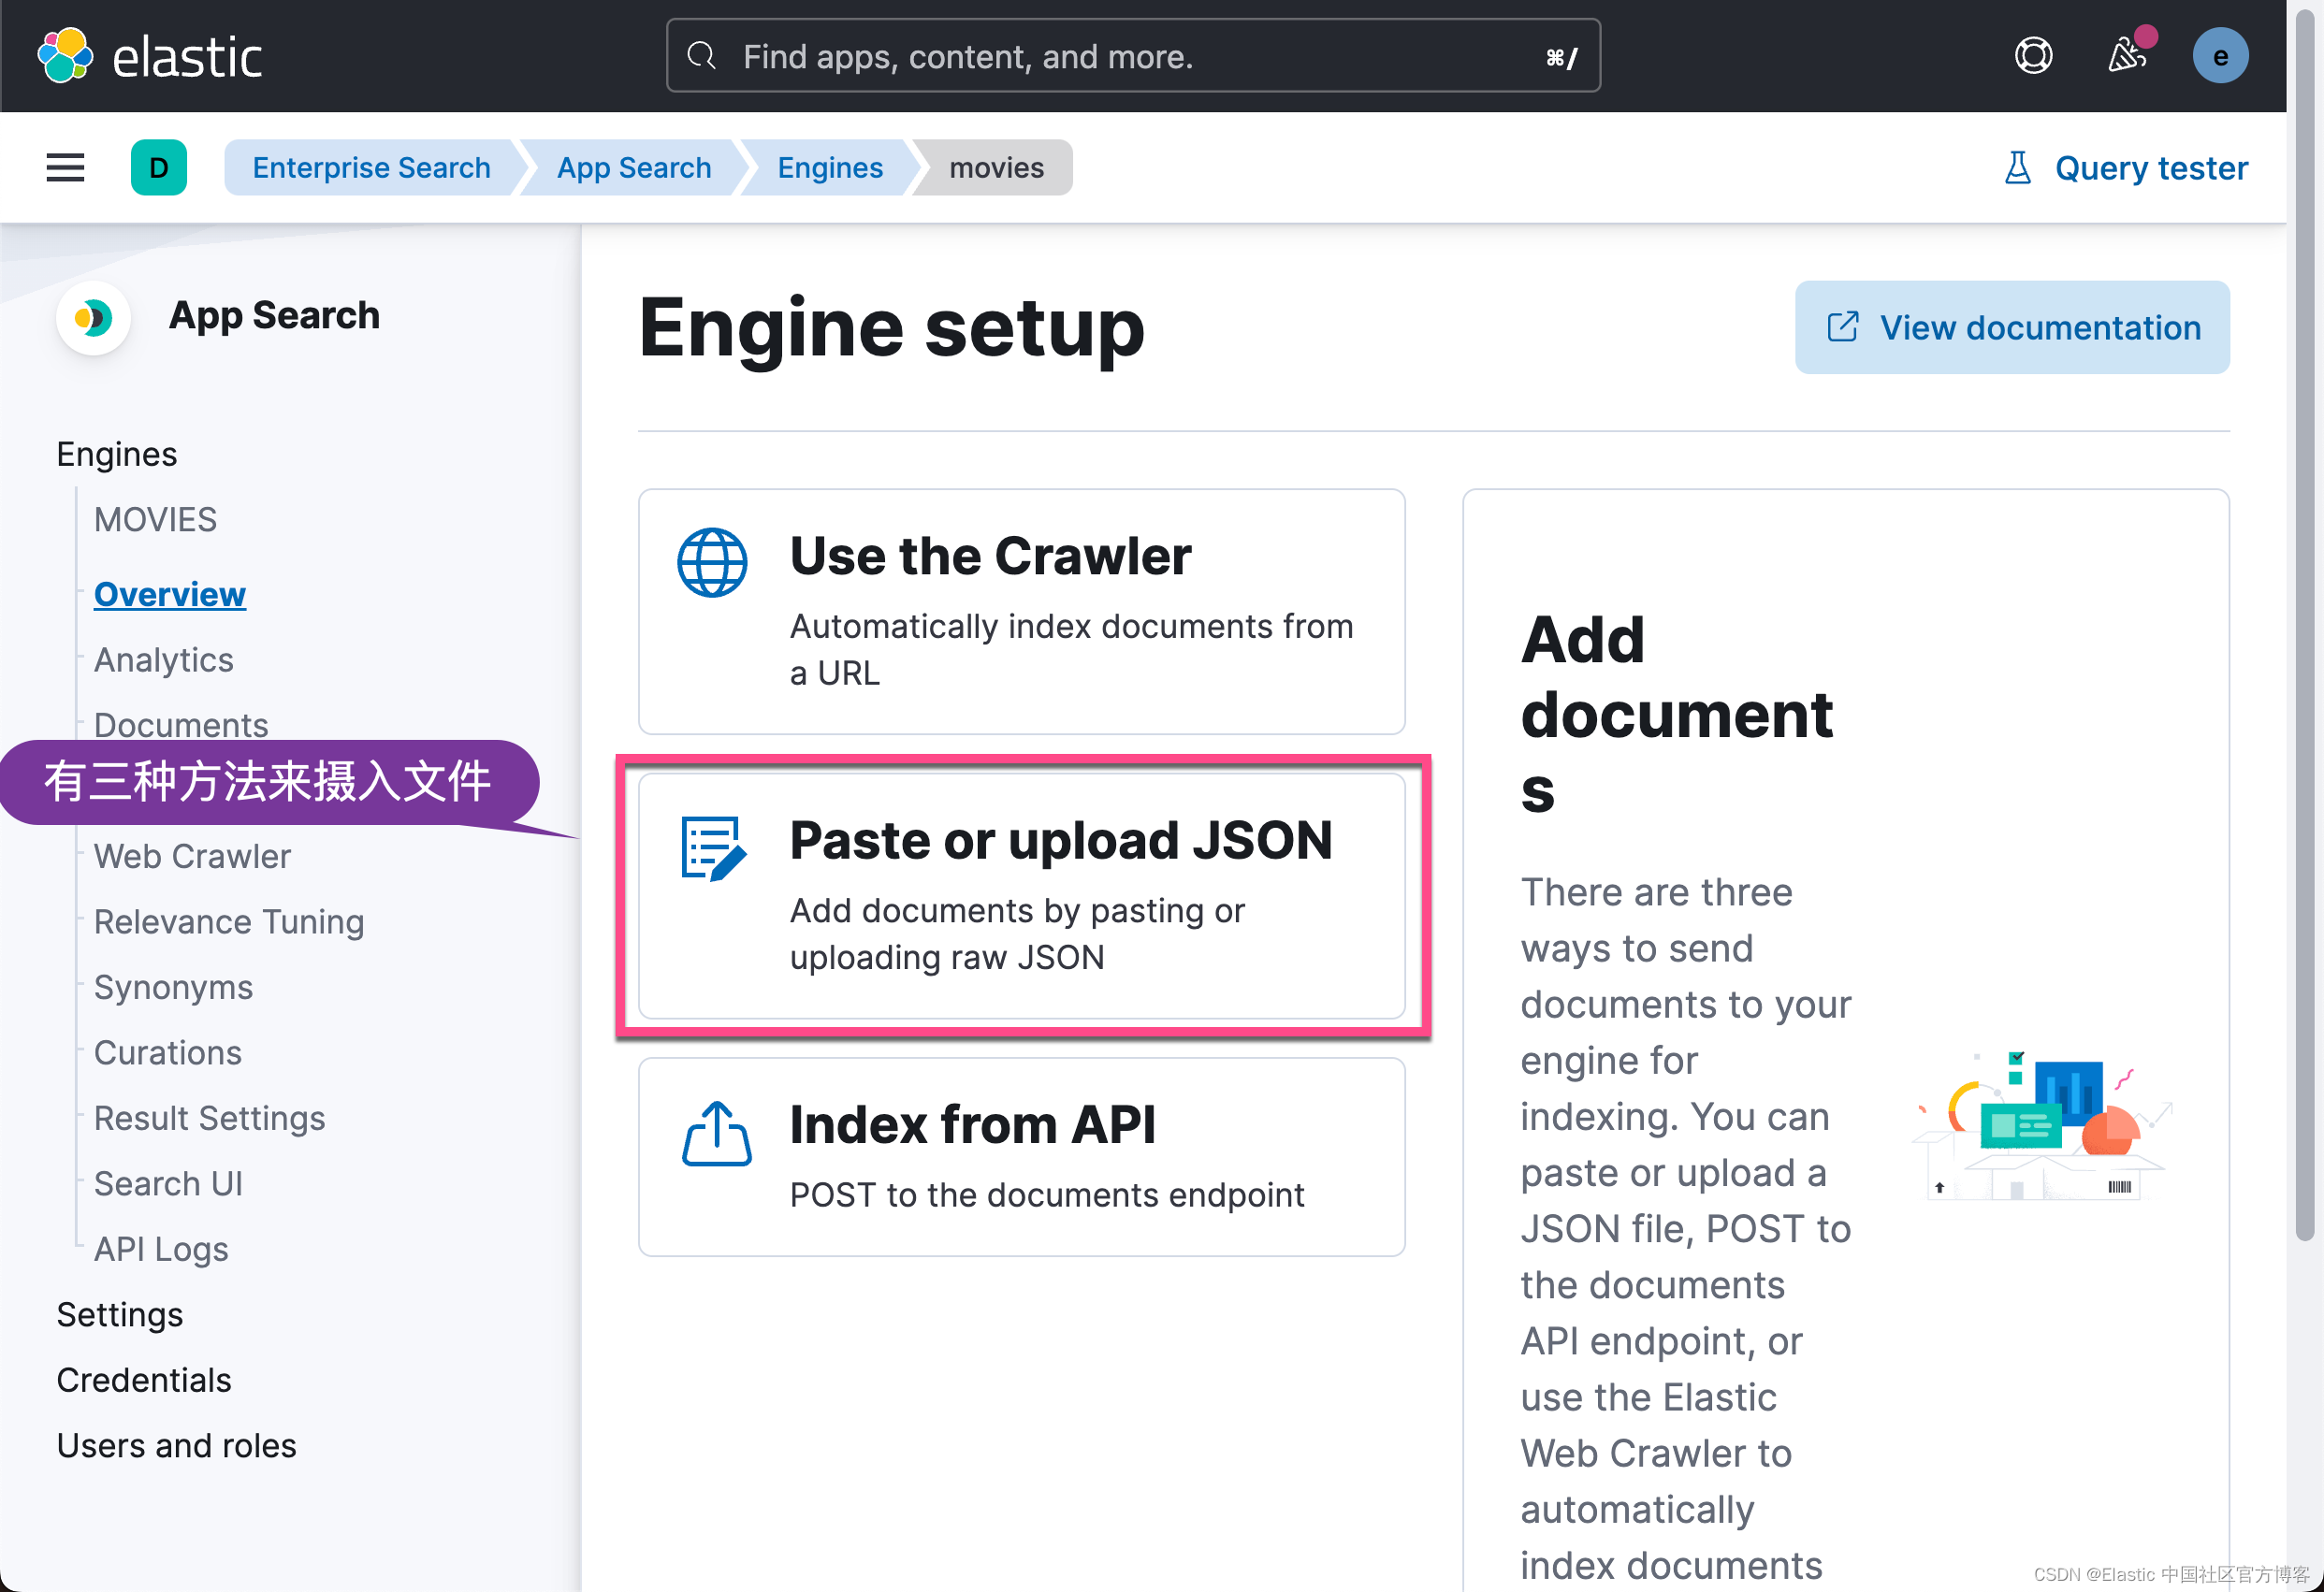This screenshot has width=2324, height=1592.
Task: Click the Query tester flask icon
Action: tap(2018, 167)
